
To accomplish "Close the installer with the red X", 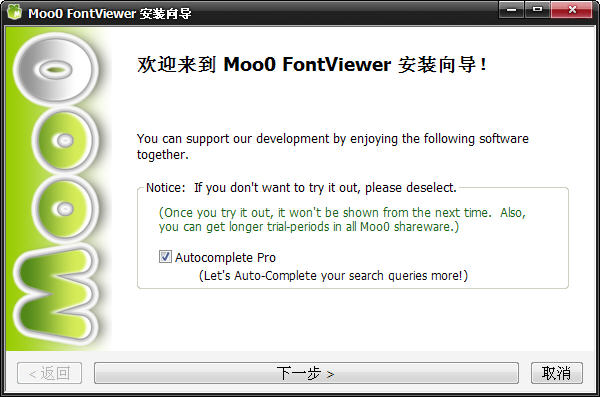I will [x=572, y=9].
